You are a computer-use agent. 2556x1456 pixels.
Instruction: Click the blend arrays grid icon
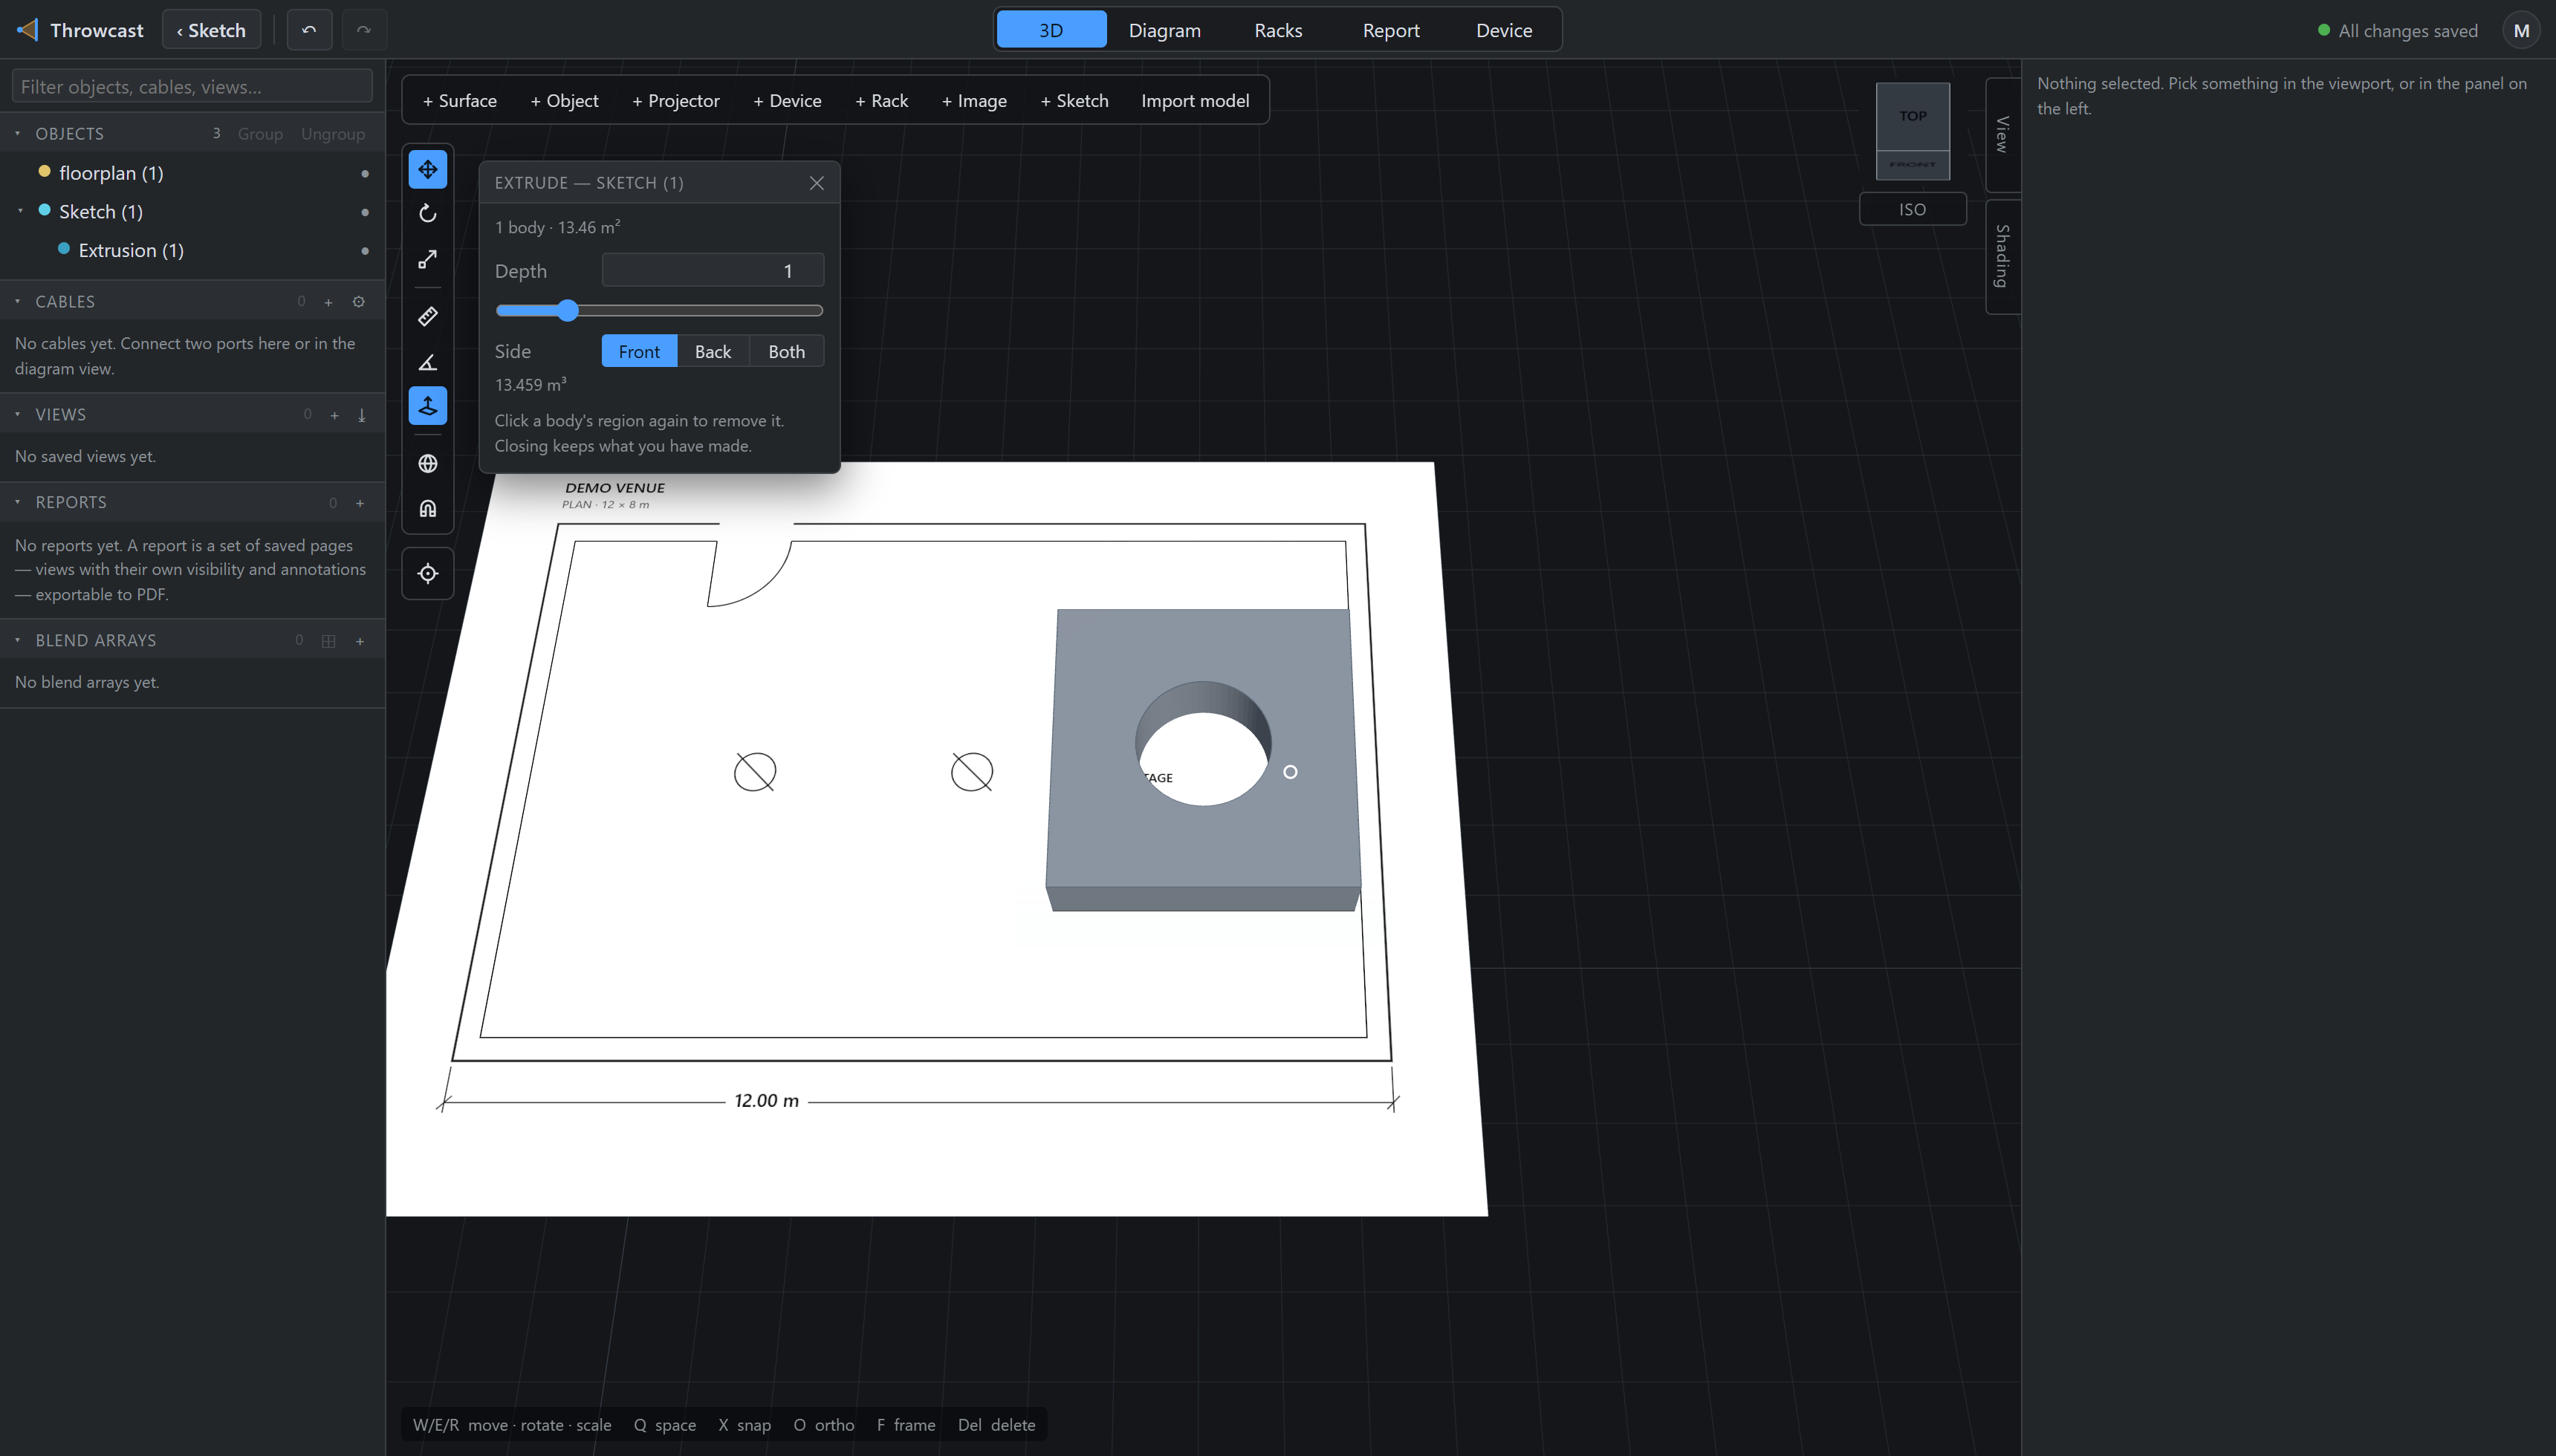(328, 641)
